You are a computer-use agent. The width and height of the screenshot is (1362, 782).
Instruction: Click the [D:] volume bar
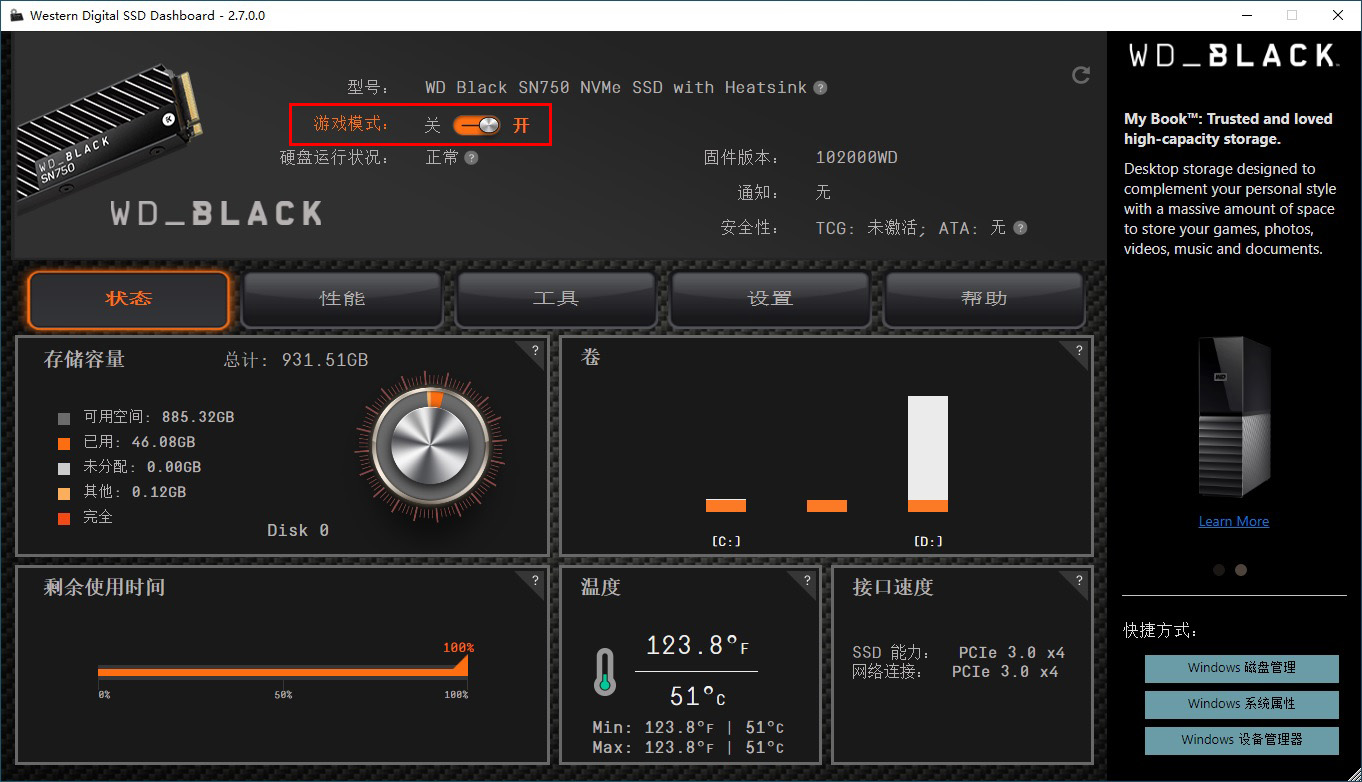[928, 454]
